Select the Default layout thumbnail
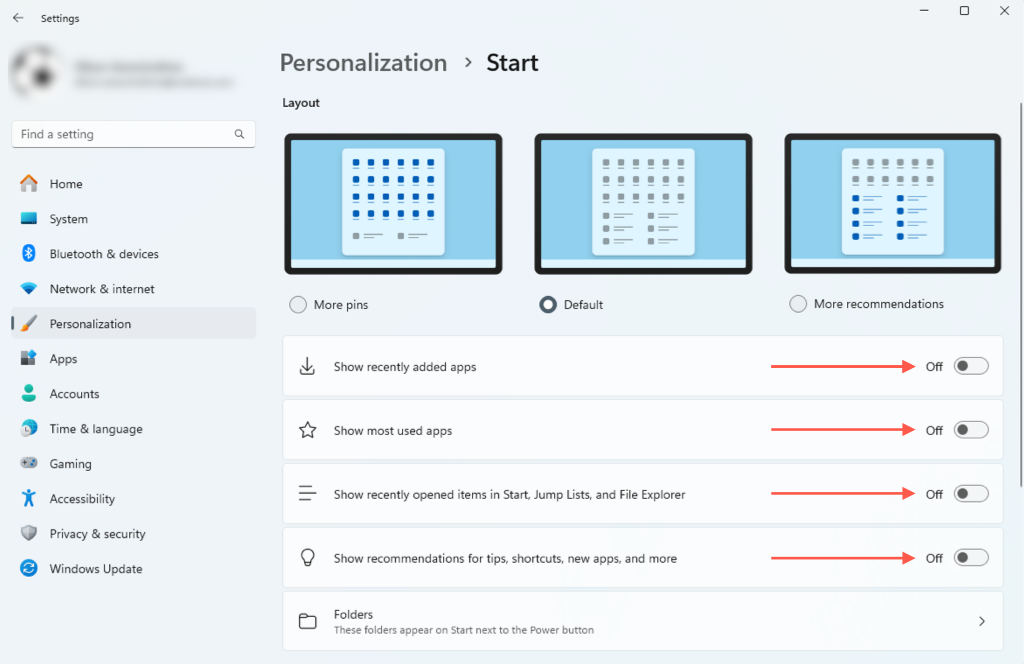The width and height of the screenshot is (1024, 664). (643, 204)
